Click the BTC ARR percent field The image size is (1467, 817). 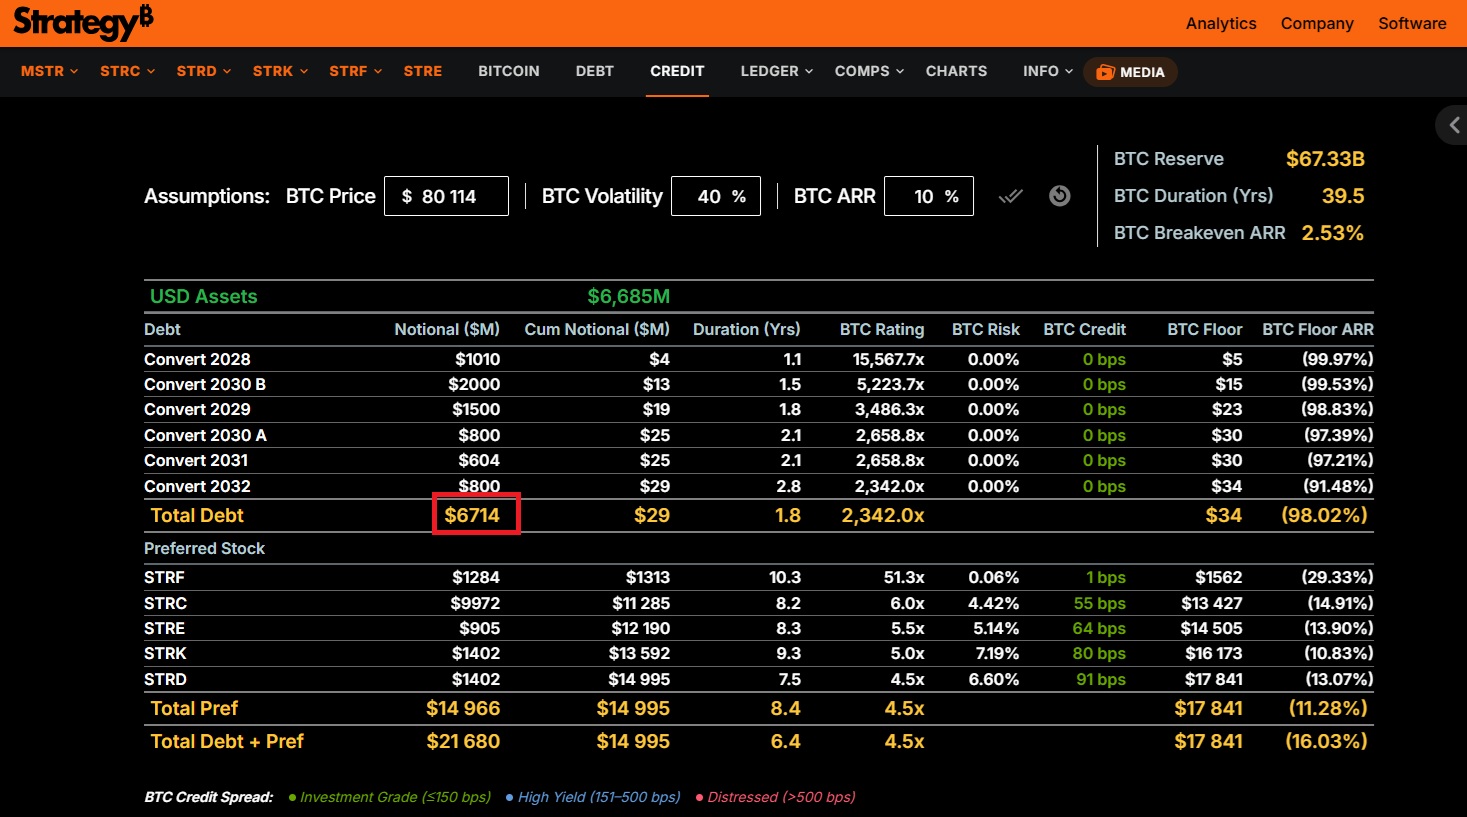(929, 196)
